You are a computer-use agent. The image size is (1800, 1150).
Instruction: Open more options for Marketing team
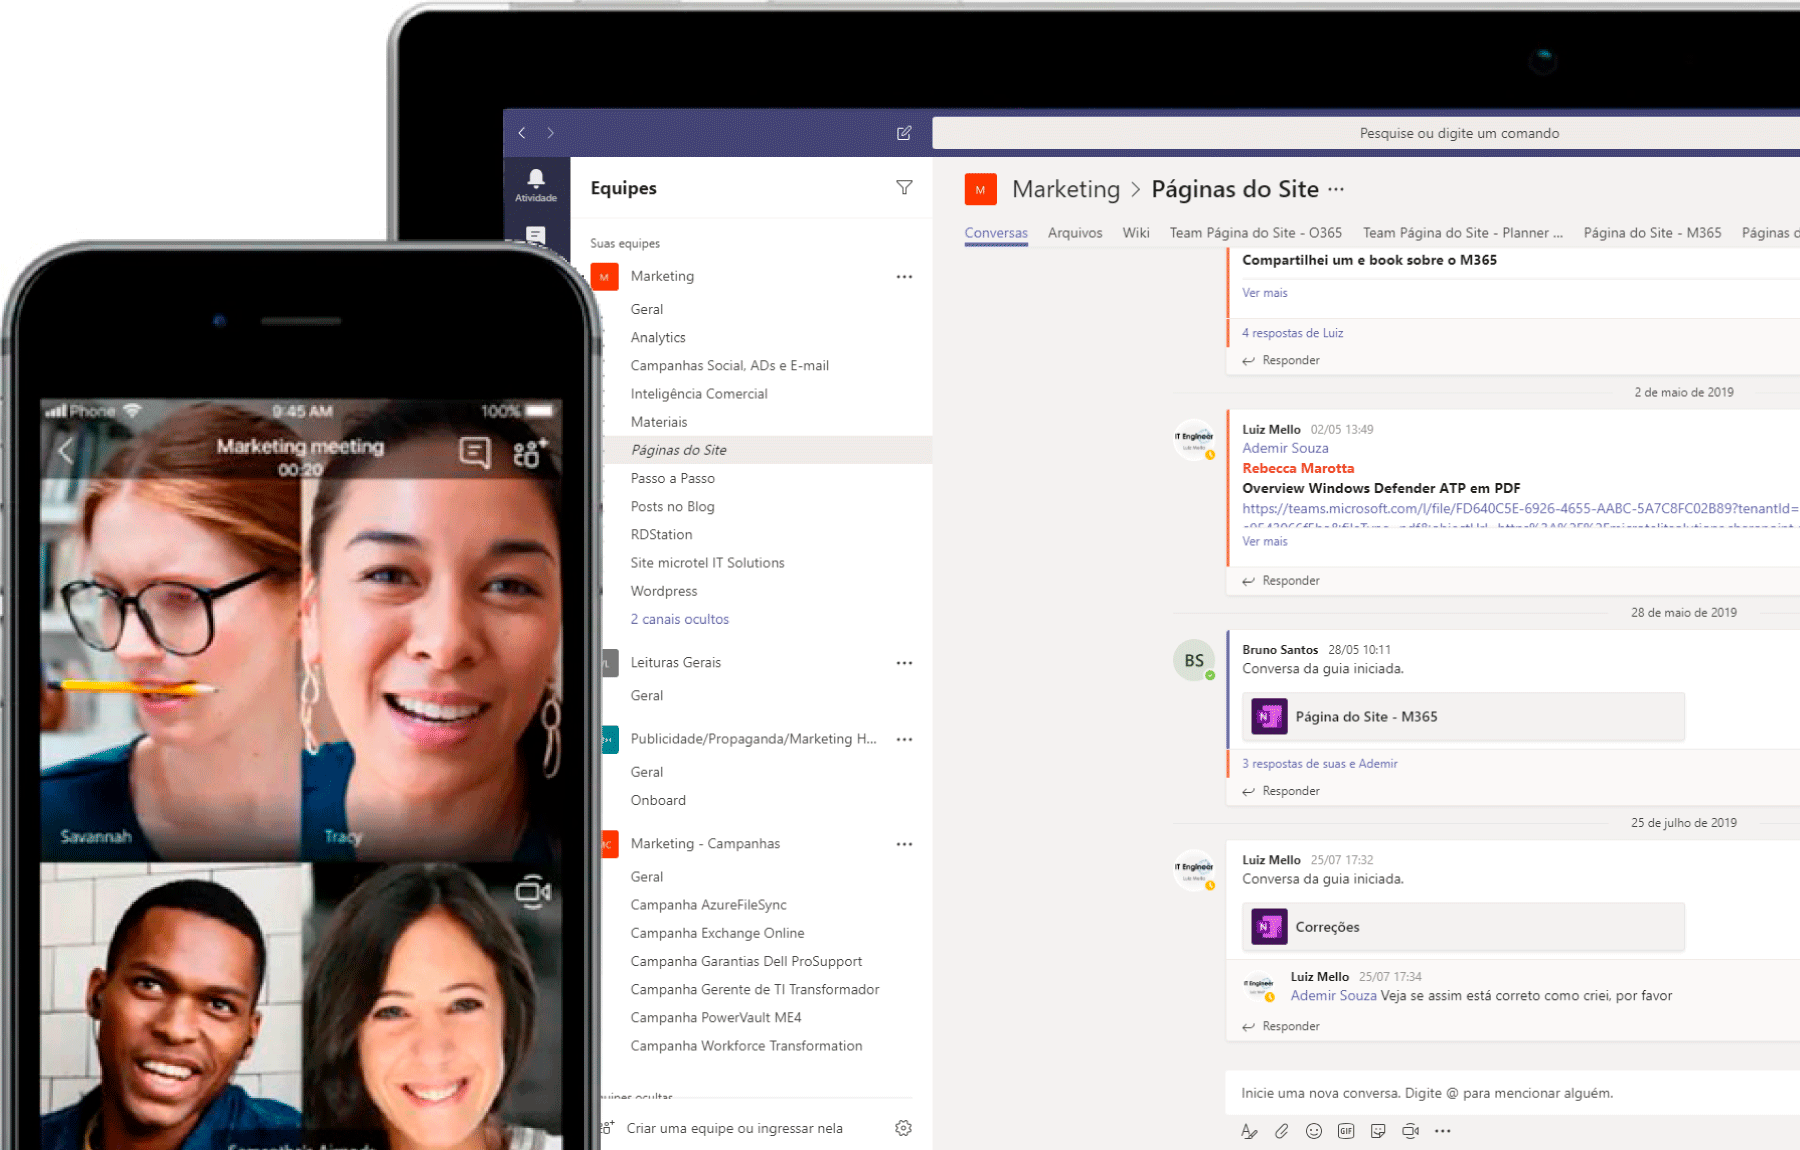click(x=904, y=277)
